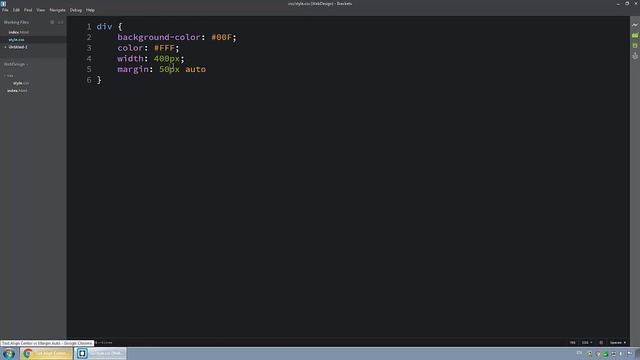The width and height of the screenshot is (640, 360).
Task: Collapse the css folder in project tree
Action: pos(9,76)
